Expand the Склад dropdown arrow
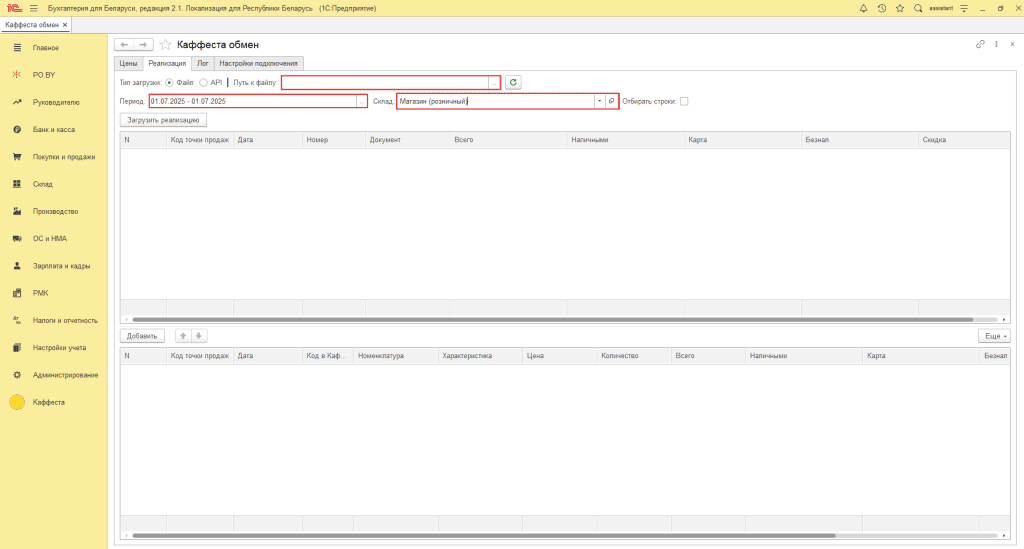Image resolution: width=1024 pixels, height=549 pixels. (x=600, y=101)
